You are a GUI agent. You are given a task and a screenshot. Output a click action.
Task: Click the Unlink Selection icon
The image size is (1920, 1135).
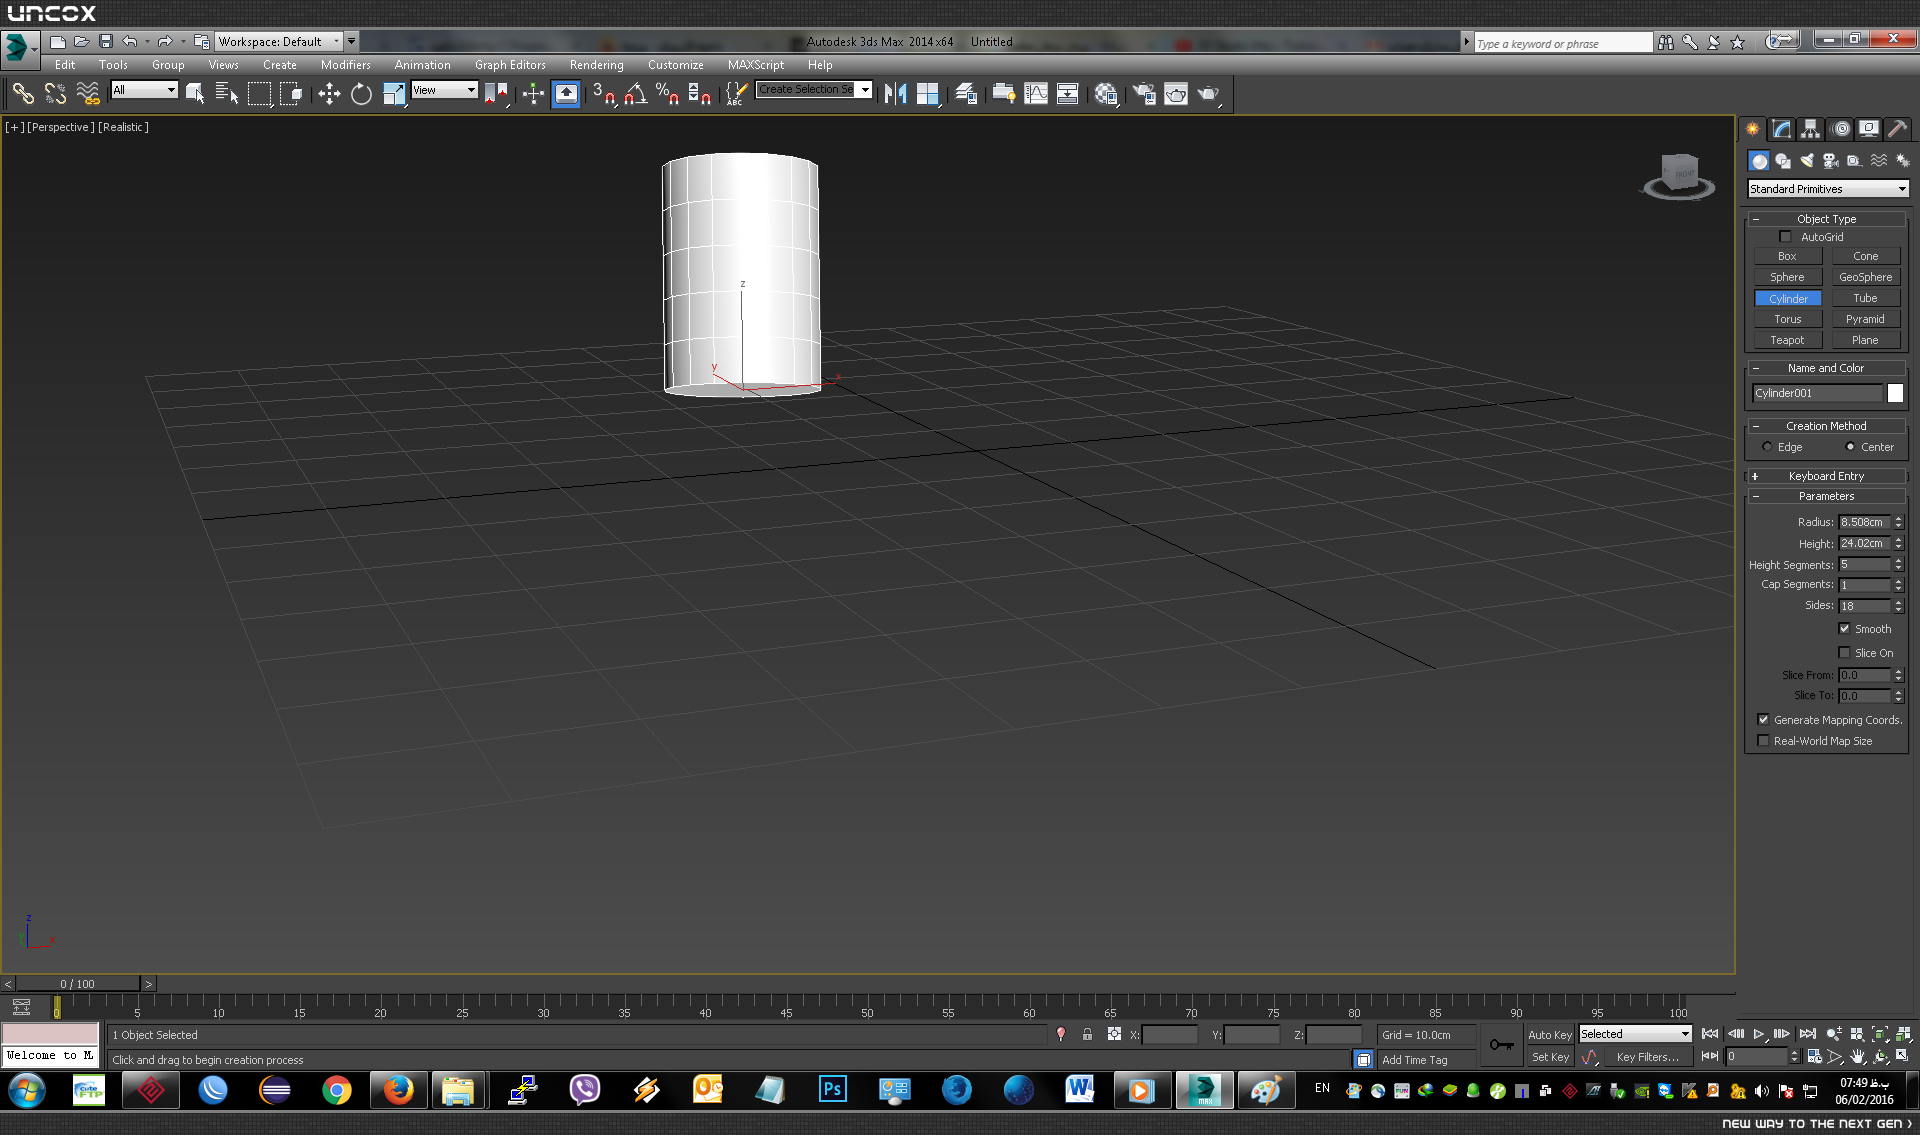click(x=55, y=94)
